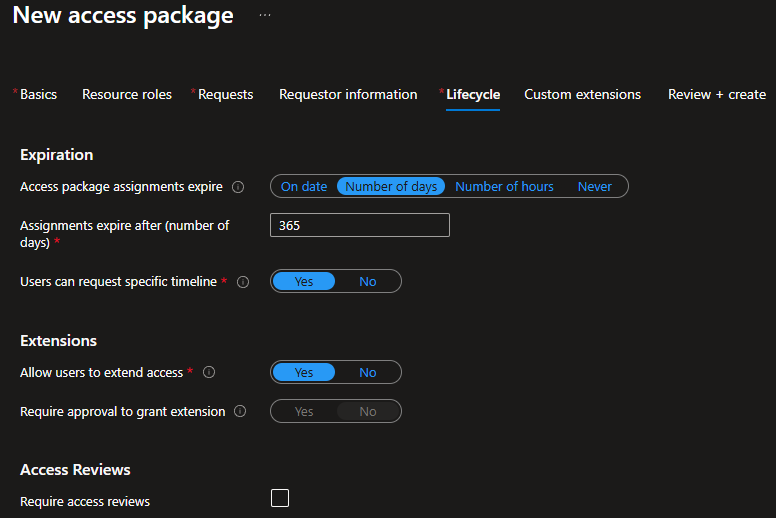776x518 pixels.
Task: Click the Access Reviews section heading
Action: point(75,470)
